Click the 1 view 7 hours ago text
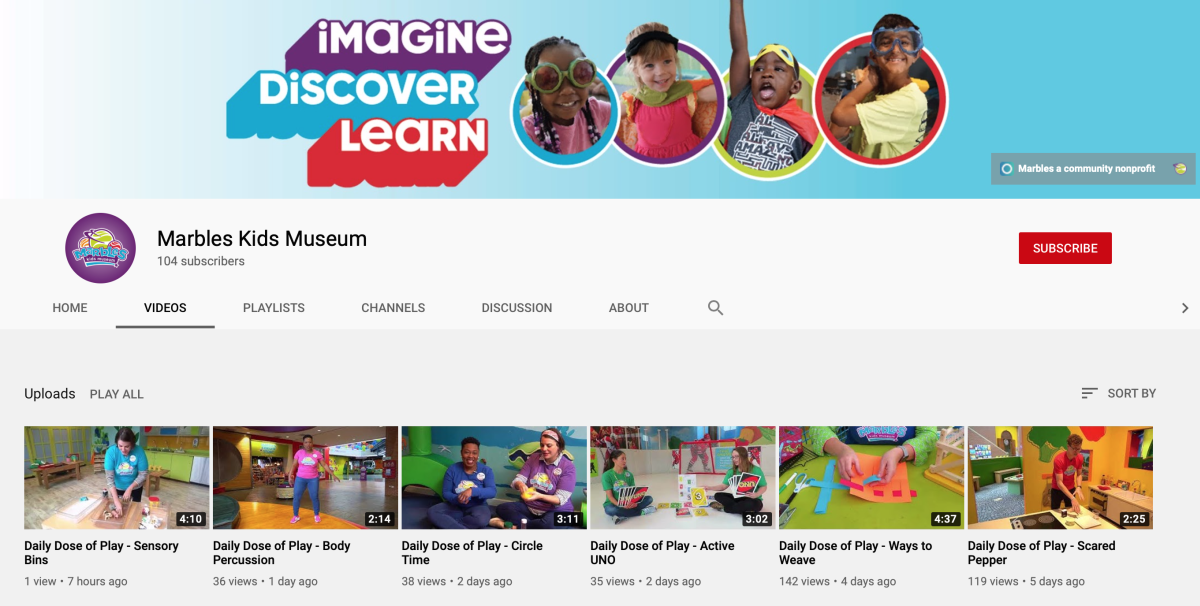The image size is (1200, 606). coord(76,581)
